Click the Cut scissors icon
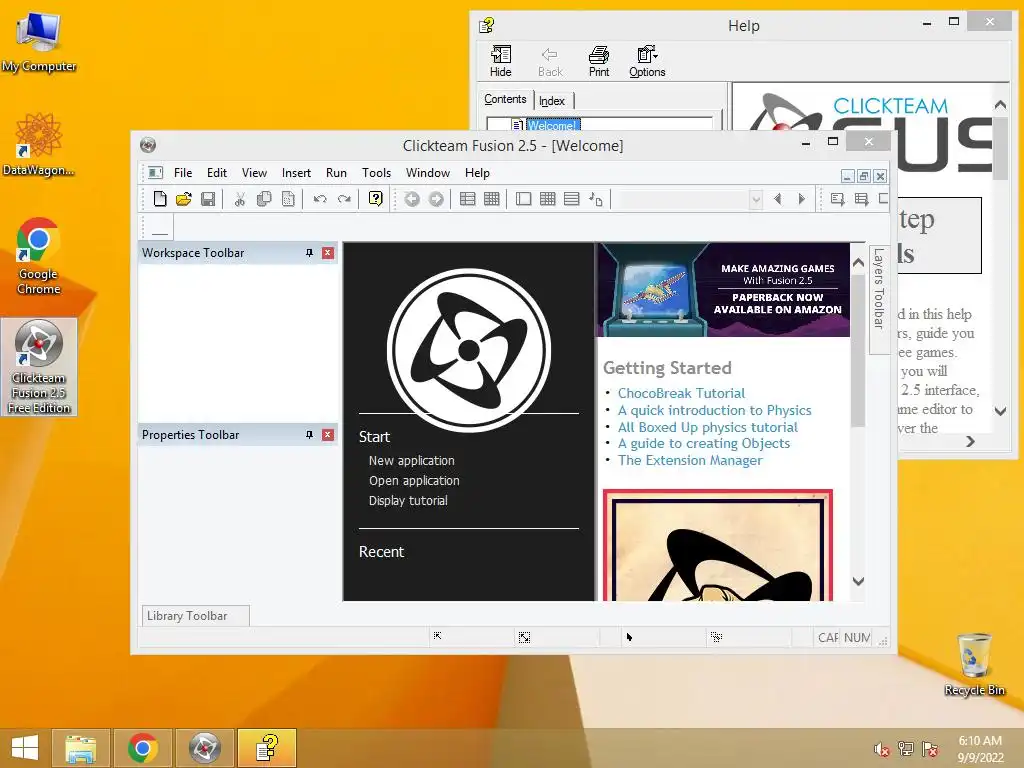Screen dimensions: 1024x768 tap(240, 199)
